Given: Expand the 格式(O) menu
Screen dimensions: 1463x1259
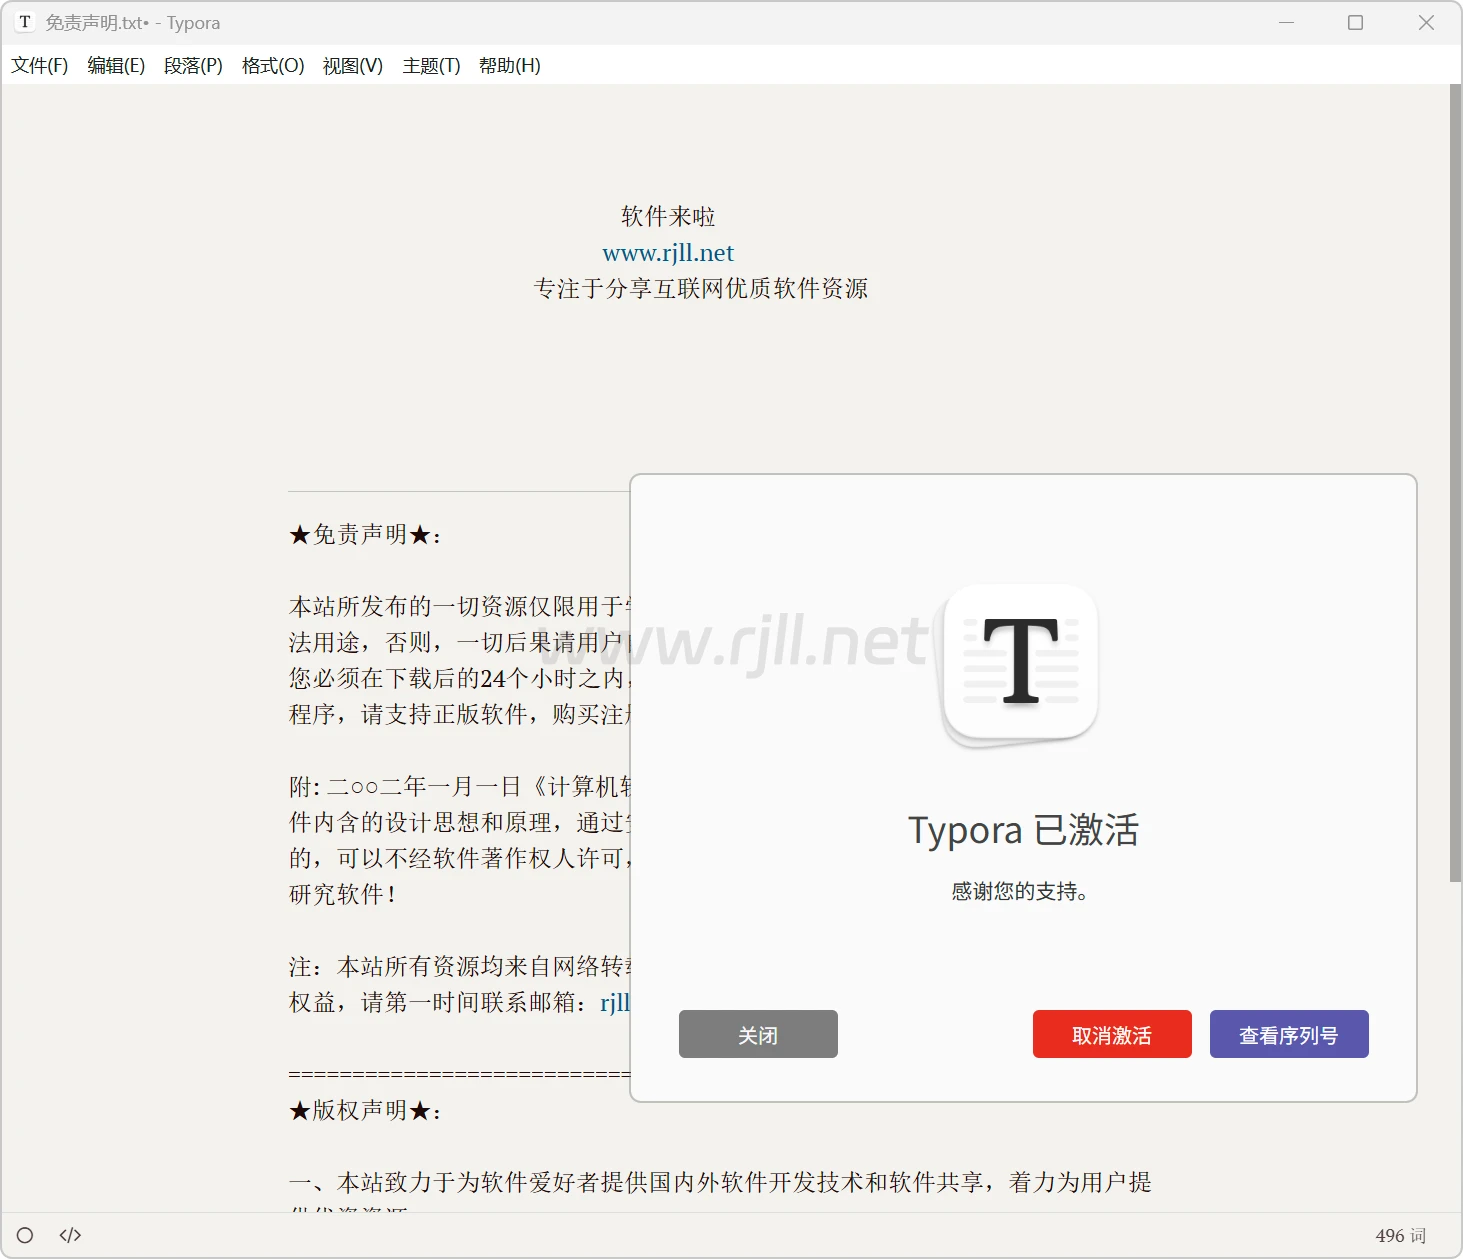Looking at the screenshot, I should pyautogui.click(x=273, y=66).
